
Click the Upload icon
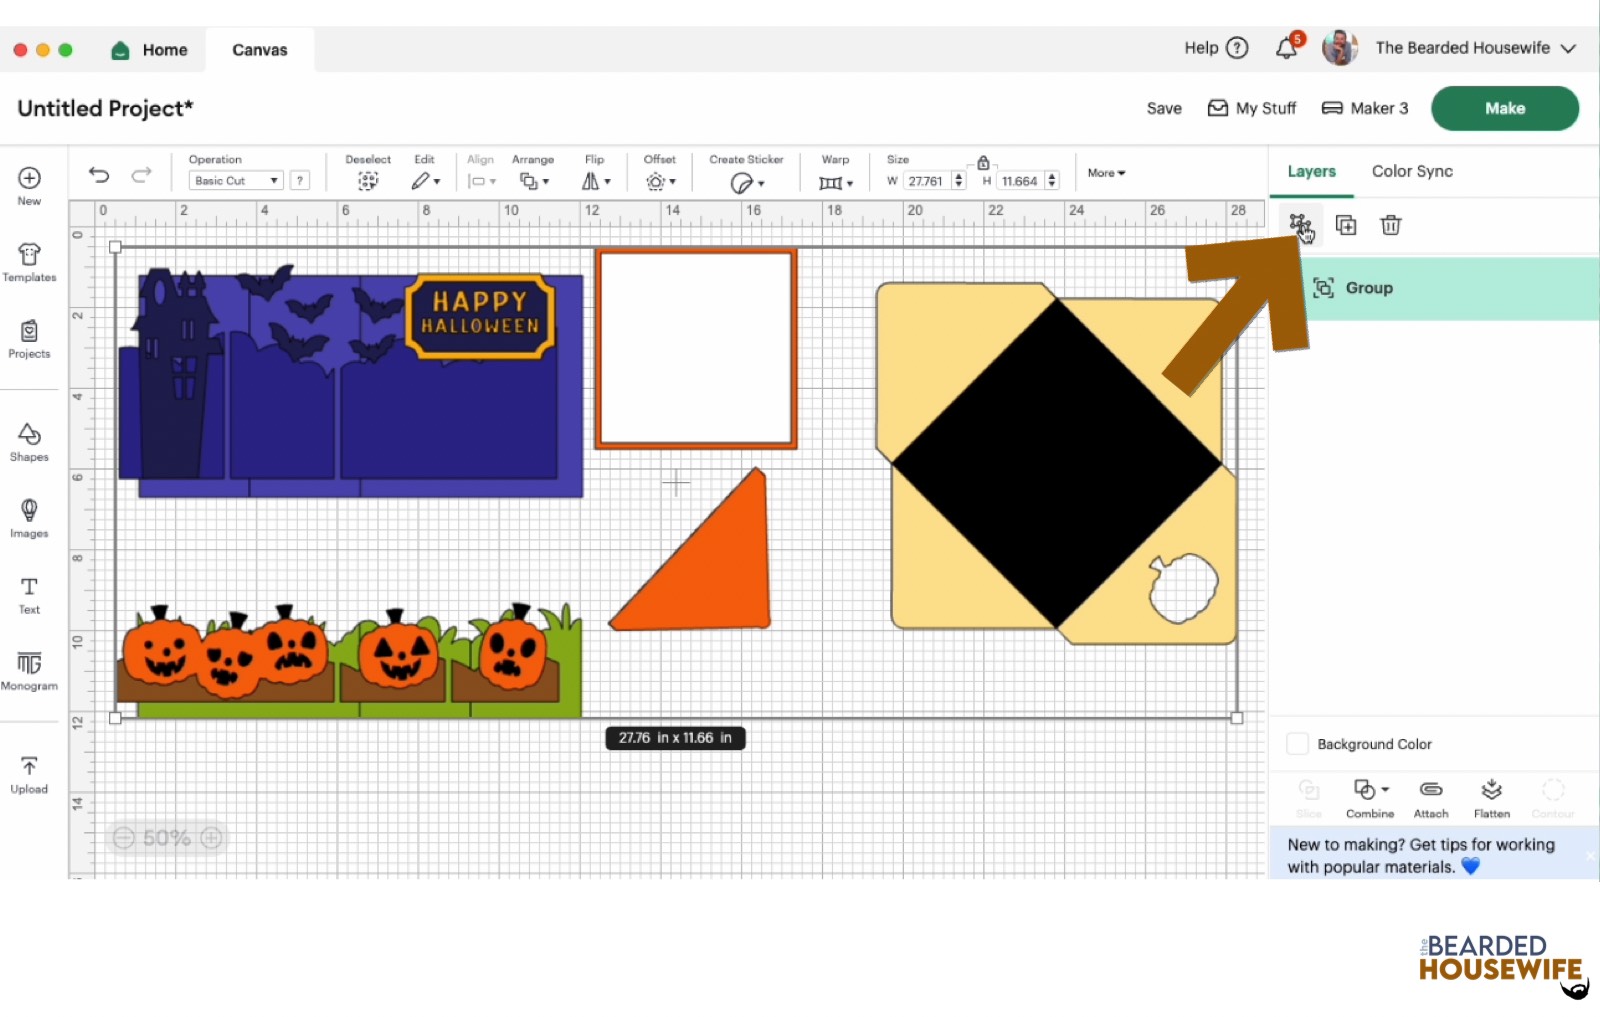point(29,774)
